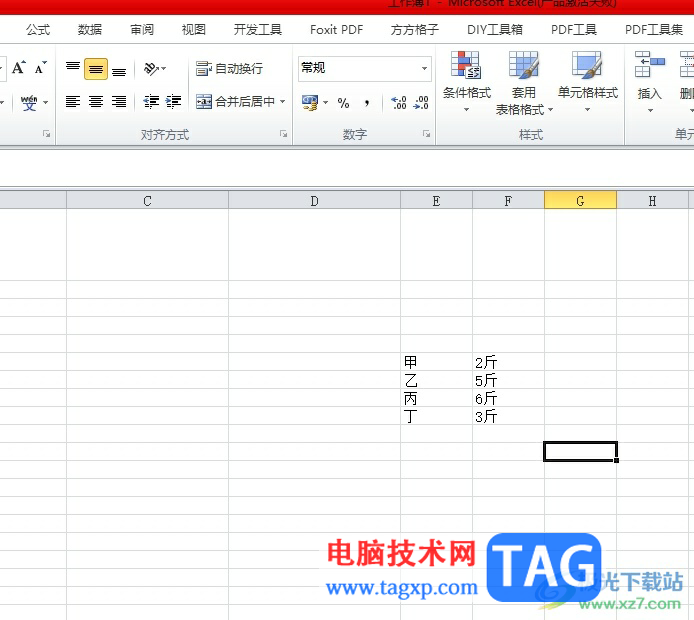Expand the wén phonetic dropdown arrow

tap(46, 103)
